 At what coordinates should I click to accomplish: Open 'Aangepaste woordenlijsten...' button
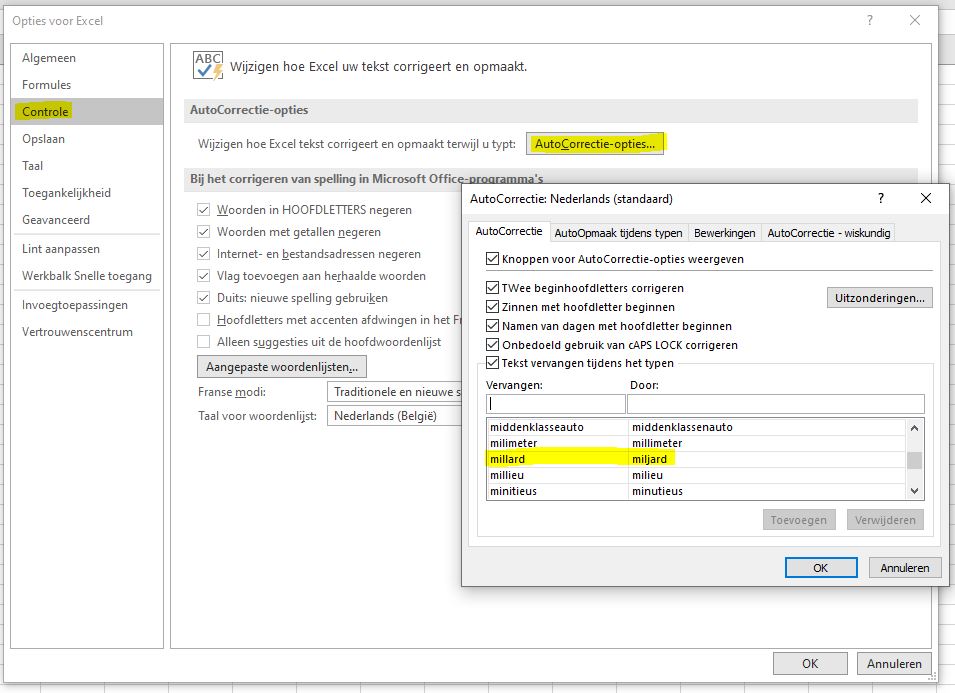(282, 367)
